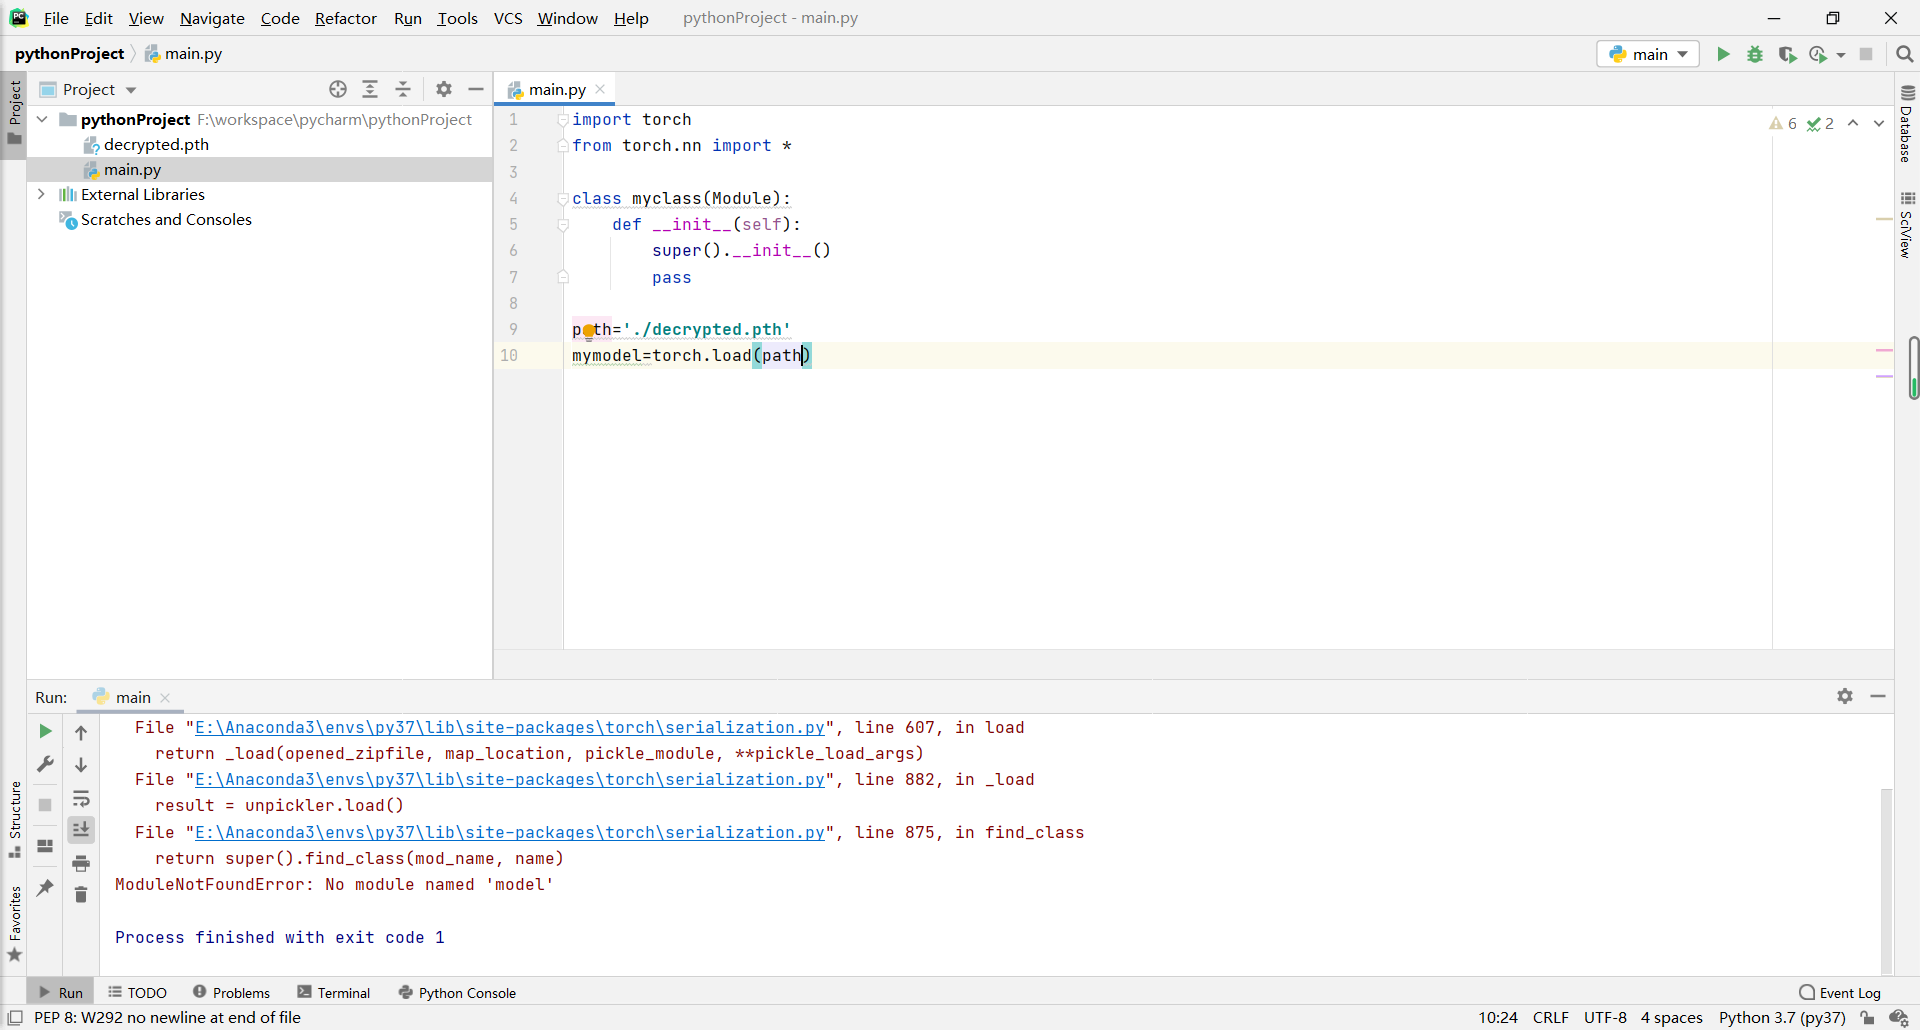Stop the running process in toolbar
This screenshot has width=1920, height=1030.
1866,54
